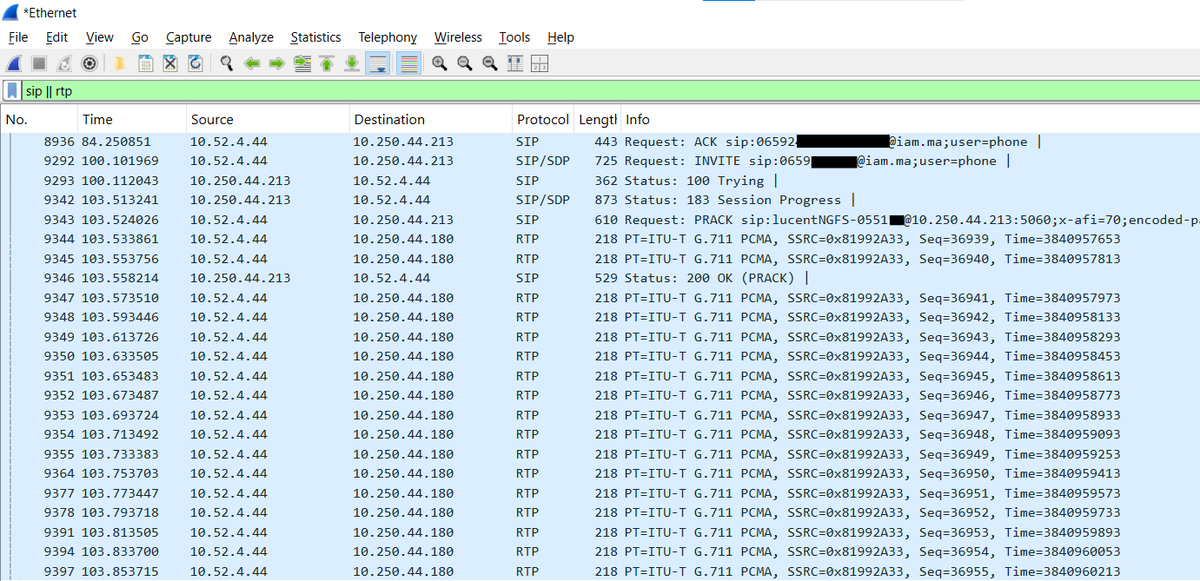Select the INVITE request in packet 9292

(x=600, y=161)
